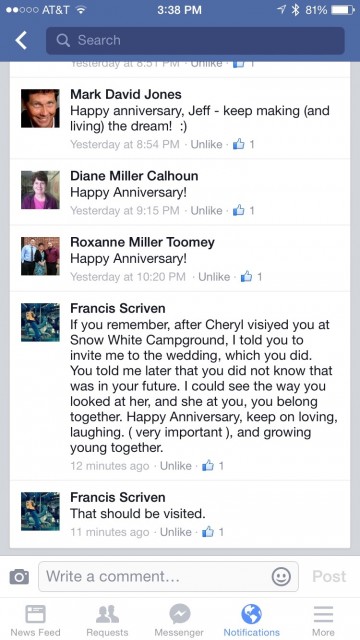Open the camera icon to attach photo
Screen dimensions: 360x640
tap(19, 577)
